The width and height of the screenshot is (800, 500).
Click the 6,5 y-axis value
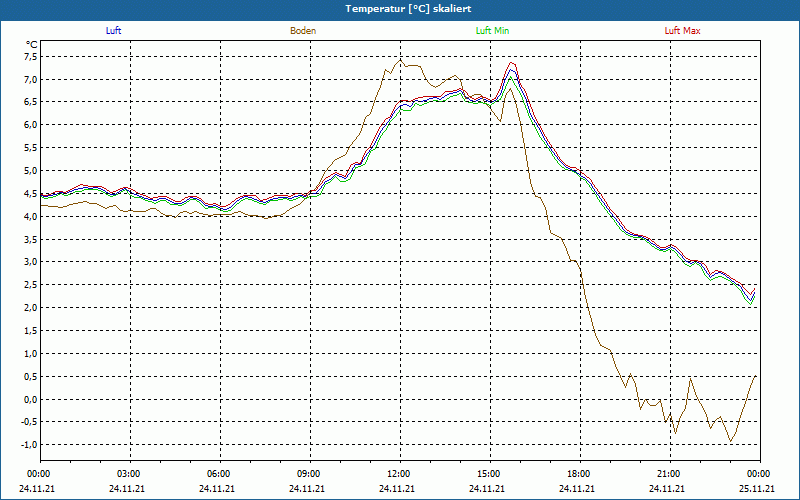click(31, 102)
